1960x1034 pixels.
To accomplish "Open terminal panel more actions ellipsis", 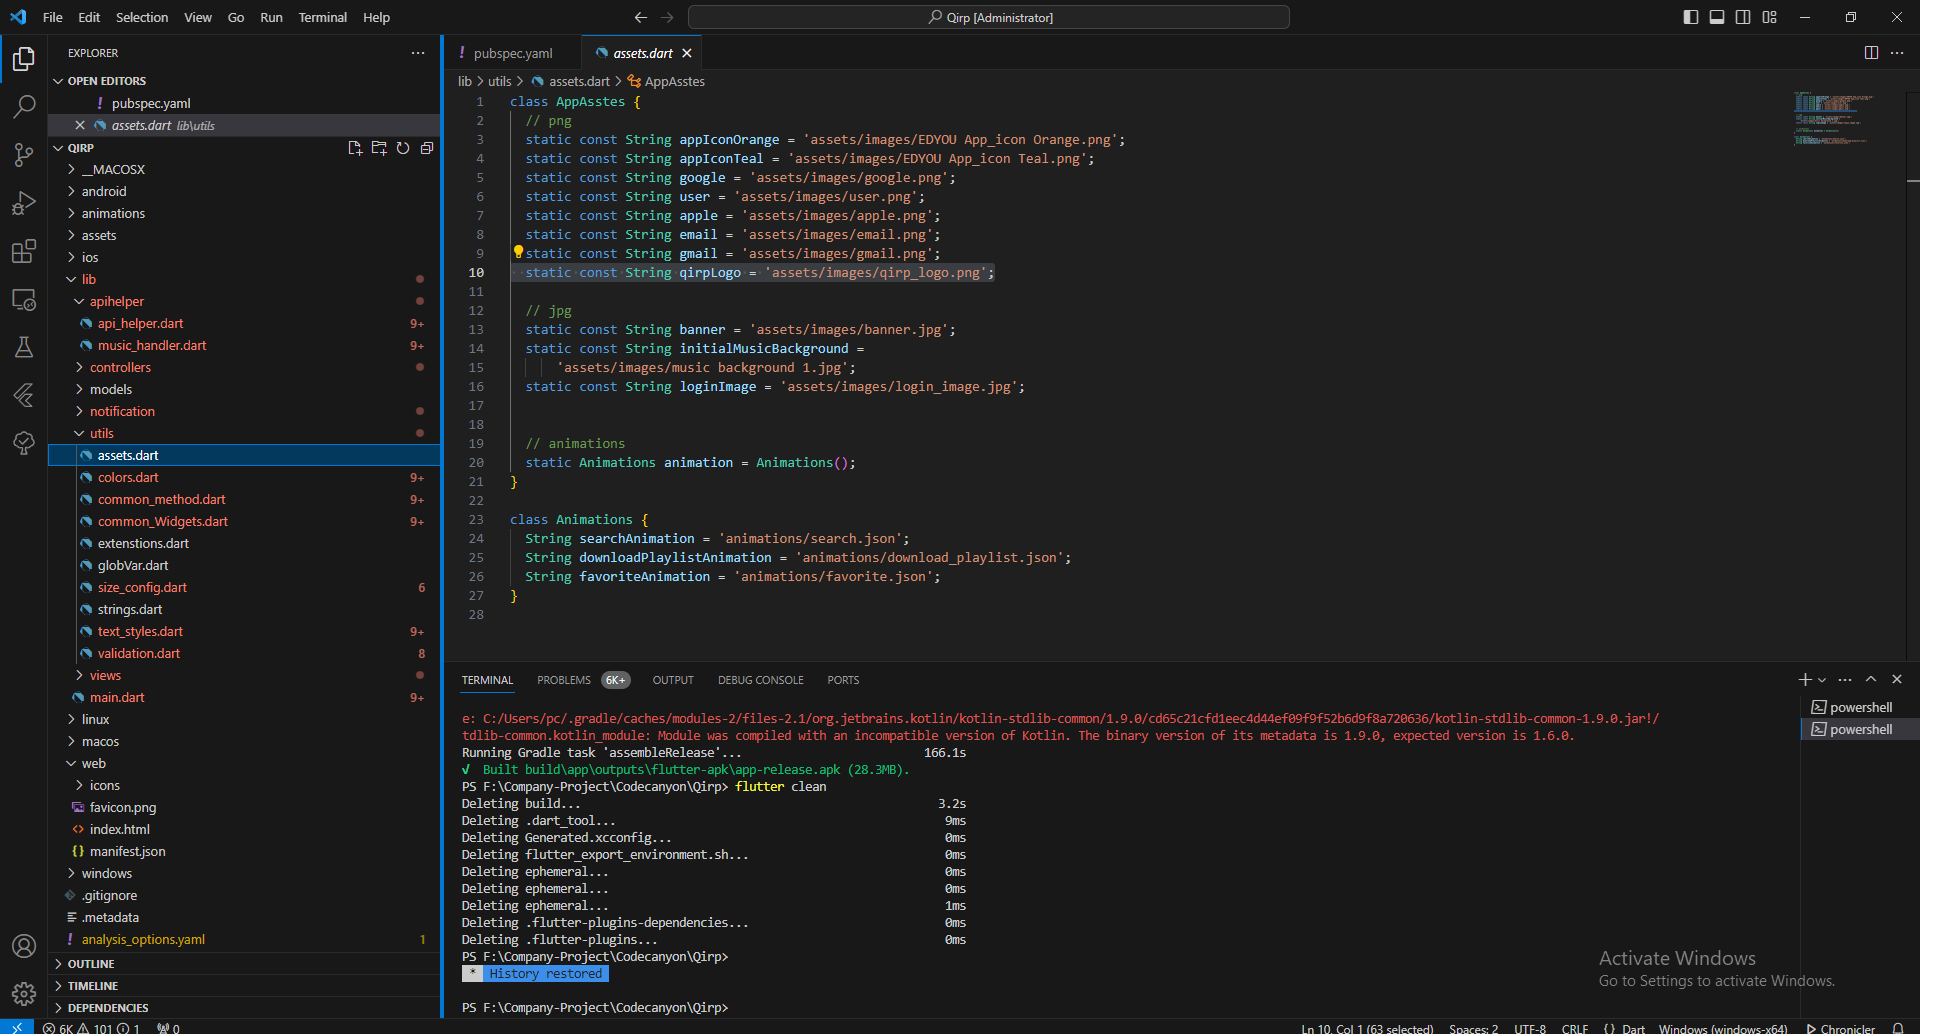I will [x=1845, y=679].
